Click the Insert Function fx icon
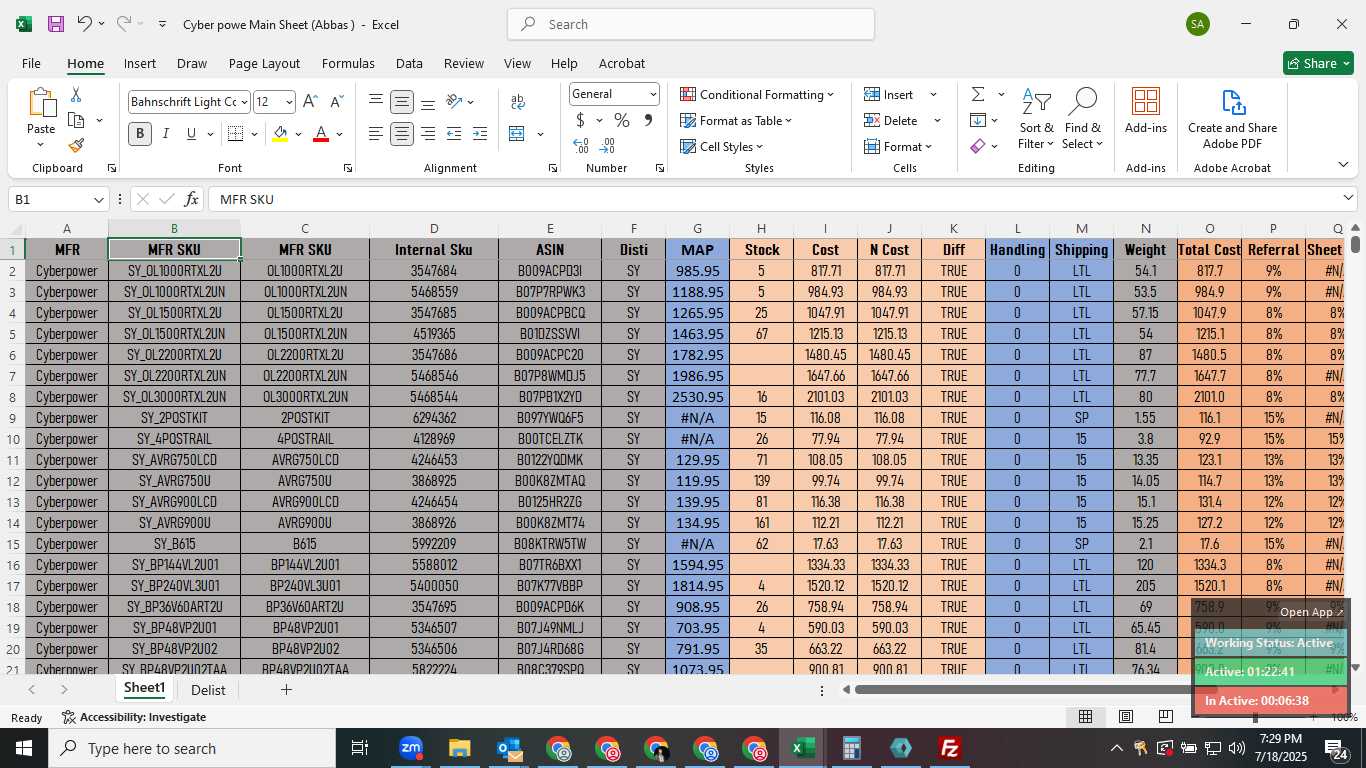This screenshot has width=1366, height=768. tap(192, 199)
